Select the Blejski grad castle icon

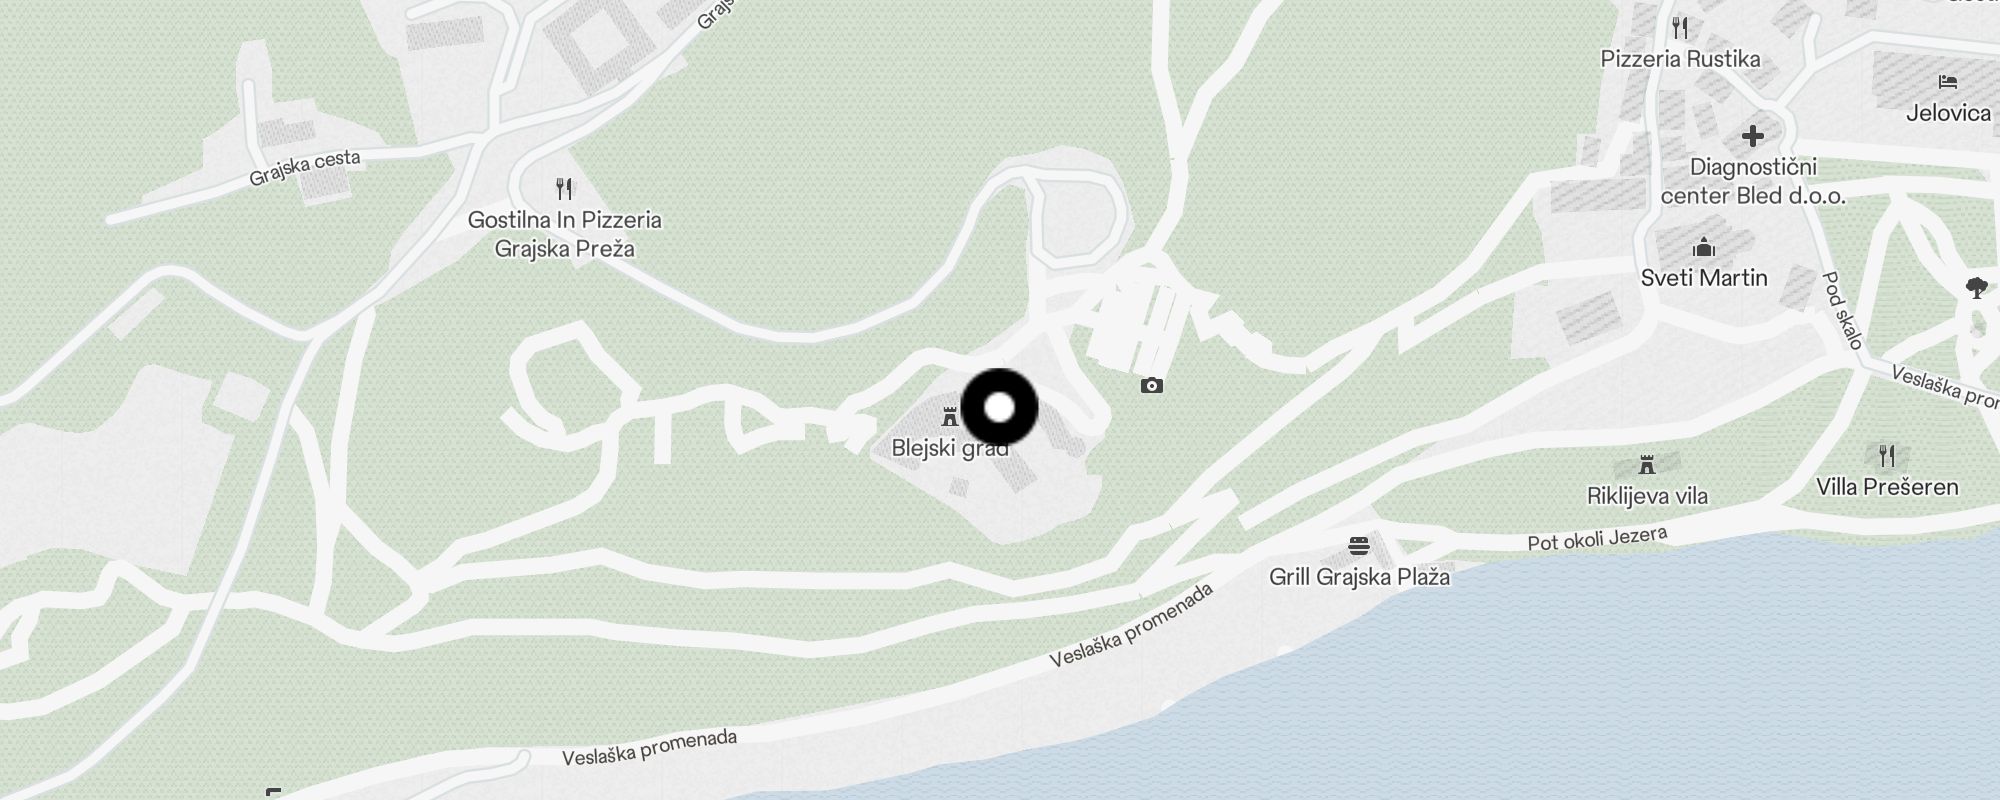(x=950, y=417)
